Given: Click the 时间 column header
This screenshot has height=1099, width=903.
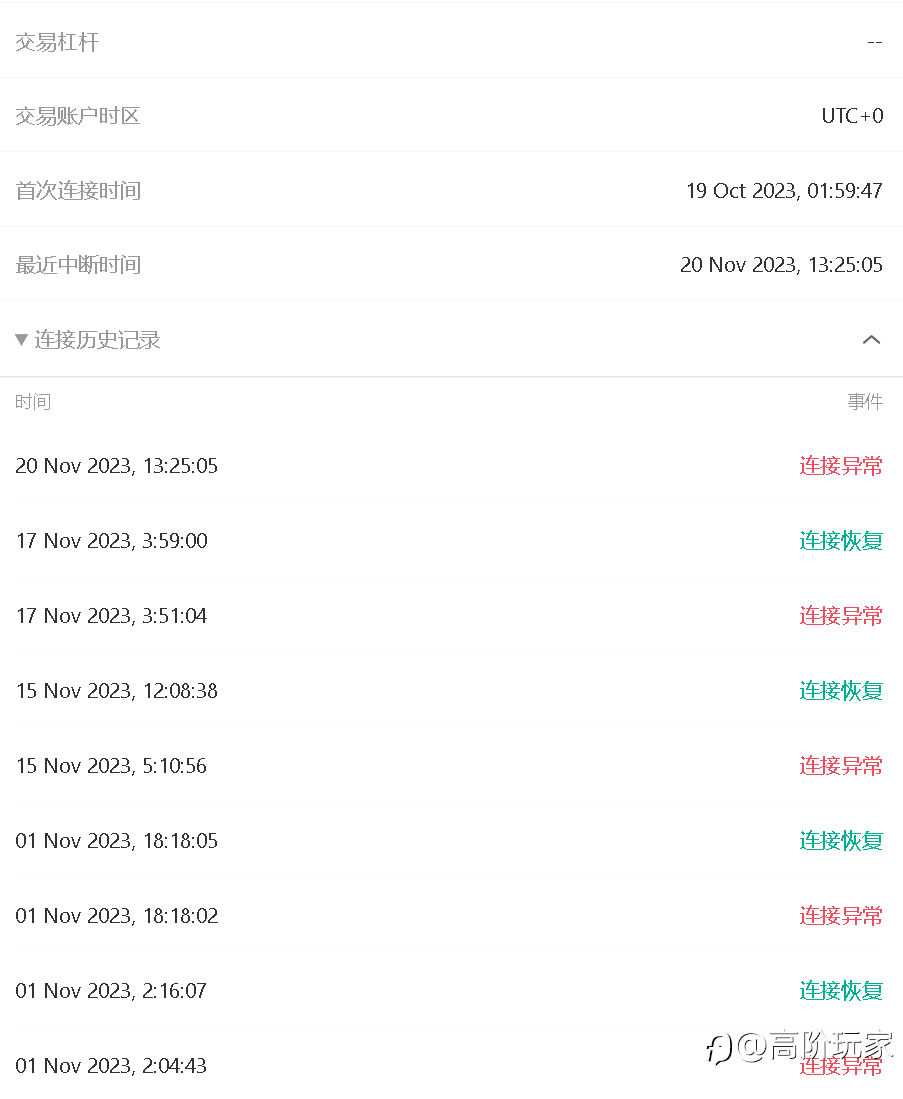Looking at the screenshot, I should (33, 402).
